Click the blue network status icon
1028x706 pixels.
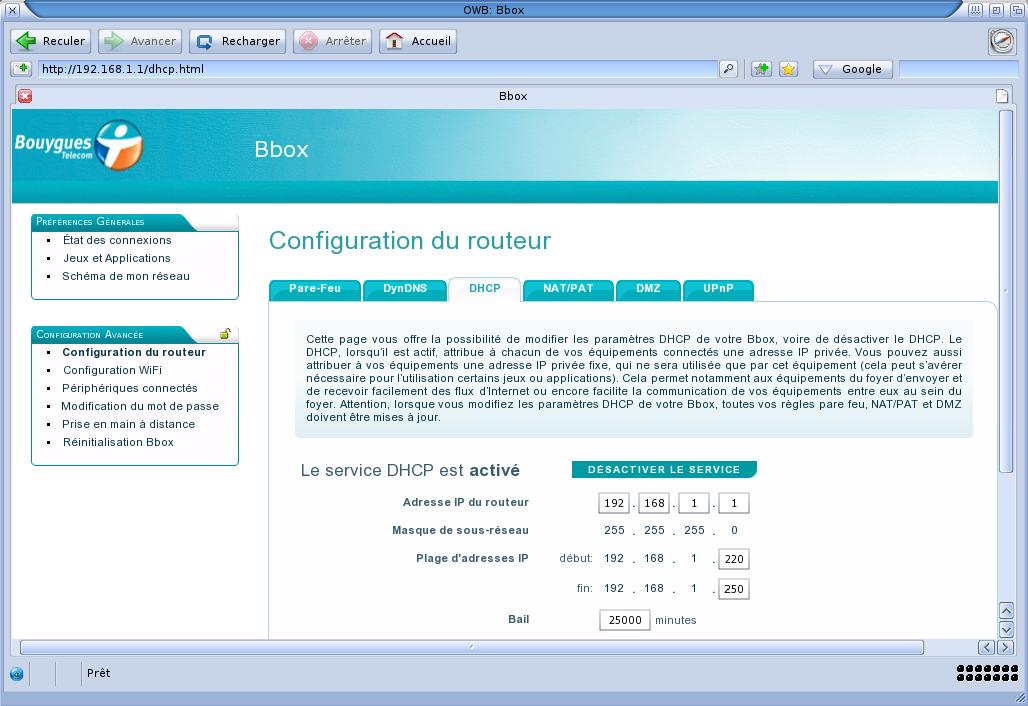[17, 673]
